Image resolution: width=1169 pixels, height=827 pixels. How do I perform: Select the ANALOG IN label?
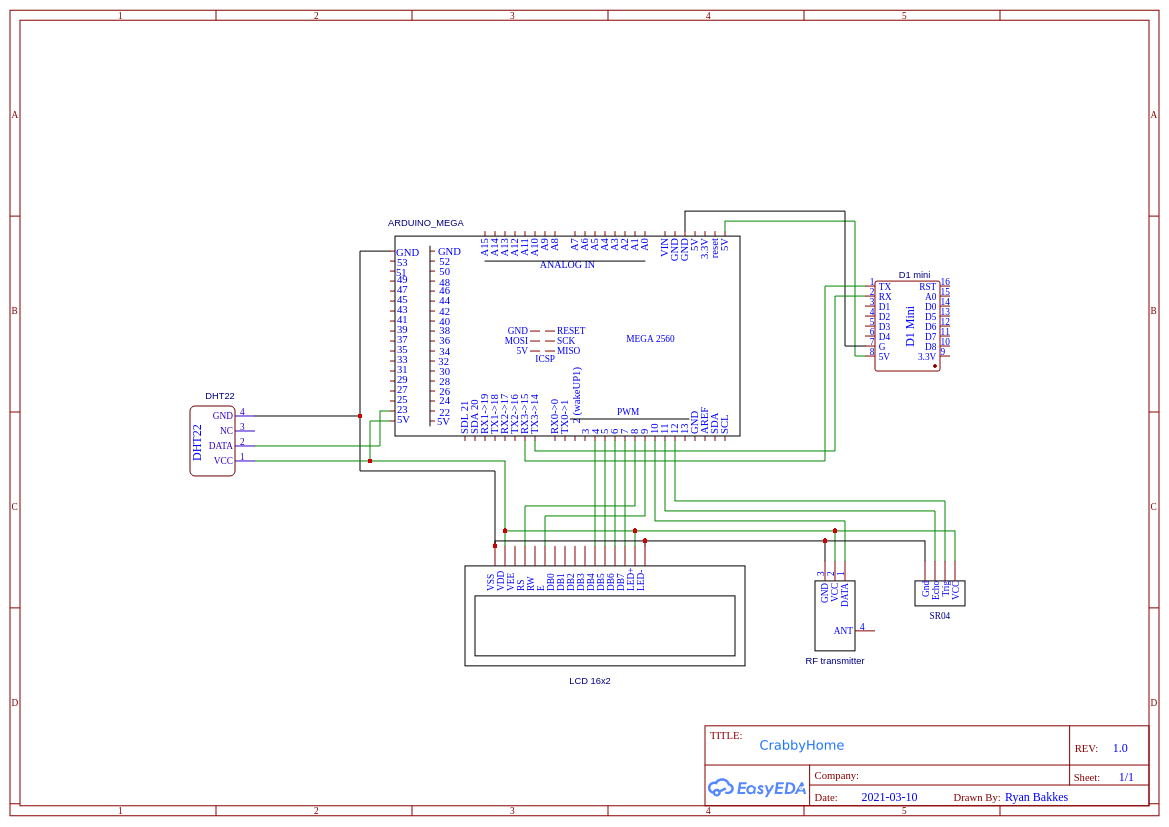[567, 265]
